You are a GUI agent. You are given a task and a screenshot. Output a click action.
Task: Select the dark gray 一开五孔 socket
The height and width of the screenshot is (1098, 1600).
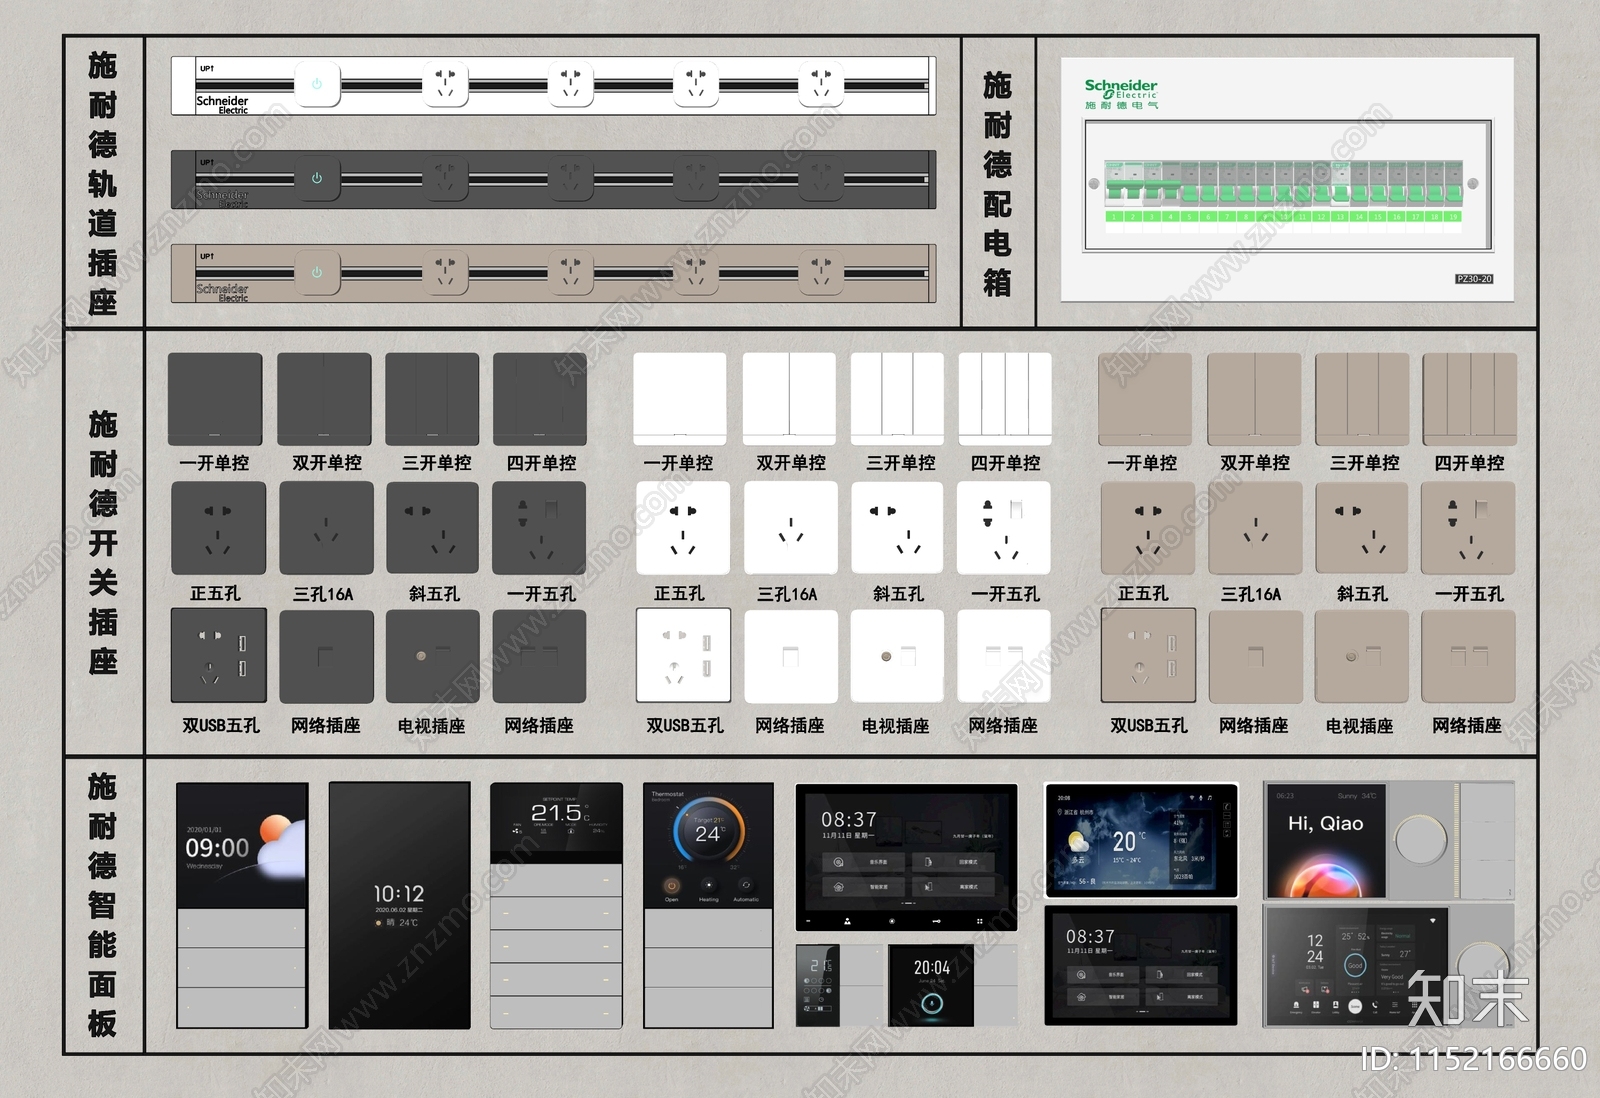click(540, 528)
